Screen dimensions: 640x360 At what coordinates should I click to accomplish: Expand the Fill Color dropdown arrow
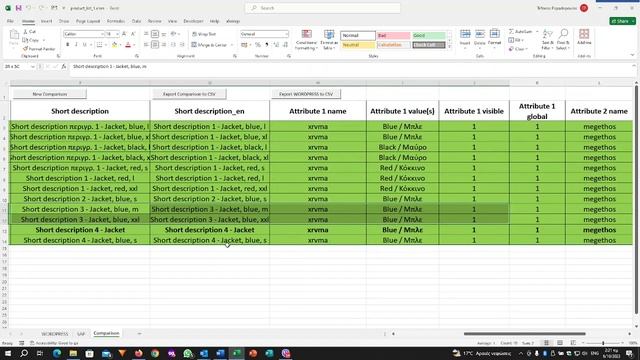click(x=121, y=45)
